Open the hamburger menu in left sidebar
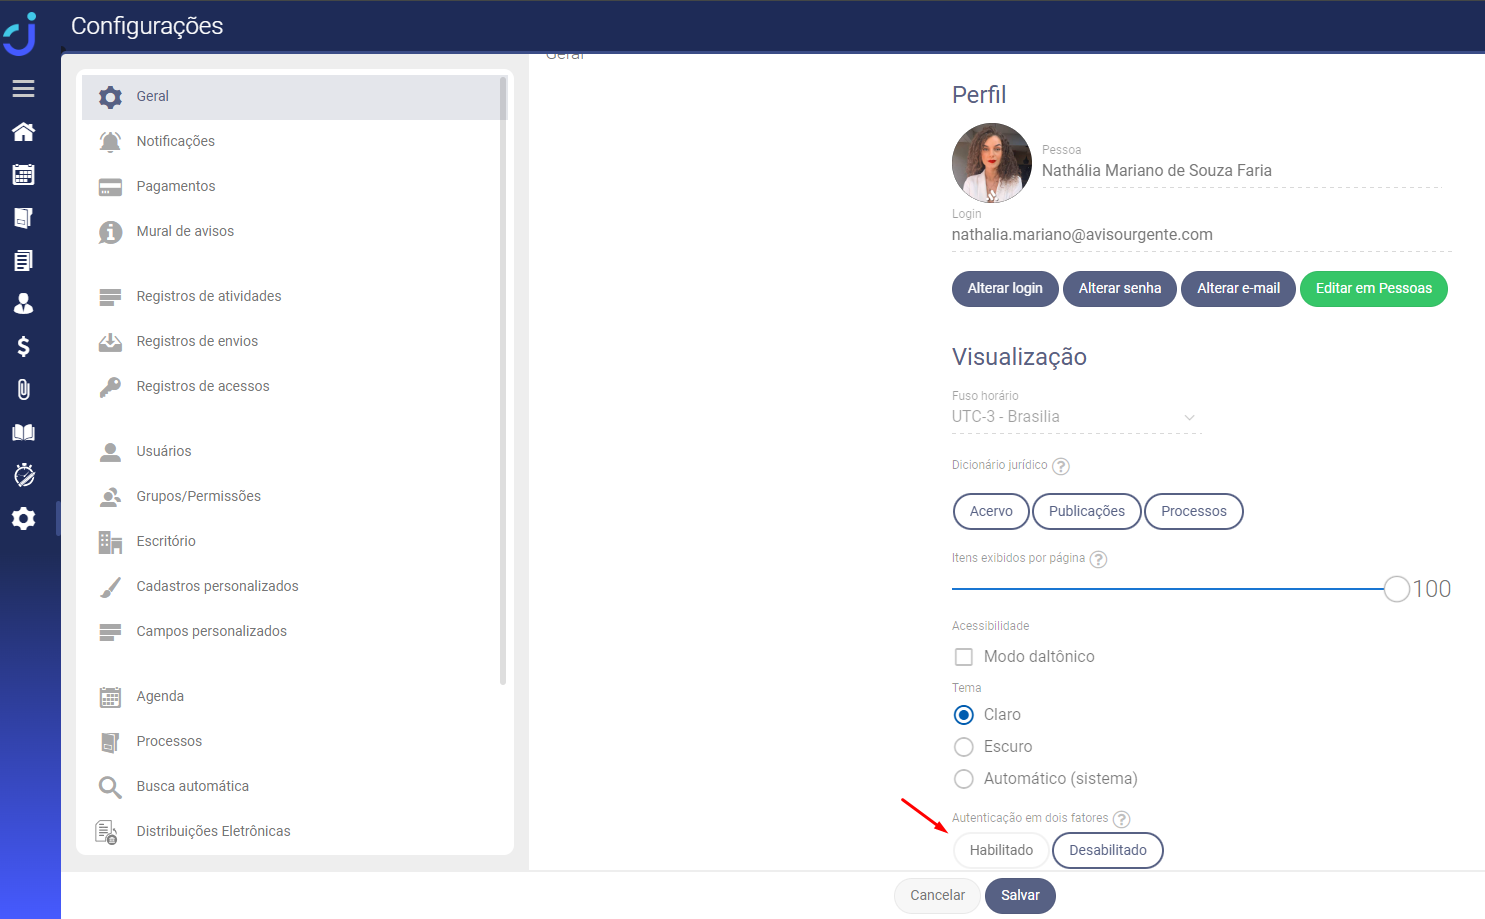The image size is (1485, 919). (24, 89)
